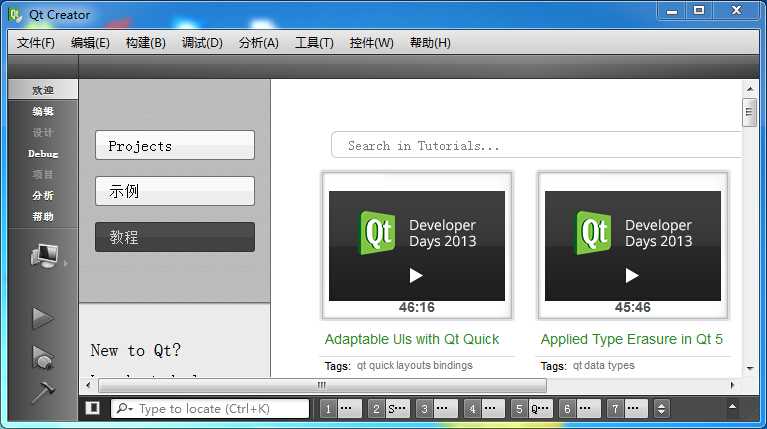The width and height of the screenshot is (767, 429).
Task: Switch to 帮助 help mode in sidebar
Action: (43, 216)
